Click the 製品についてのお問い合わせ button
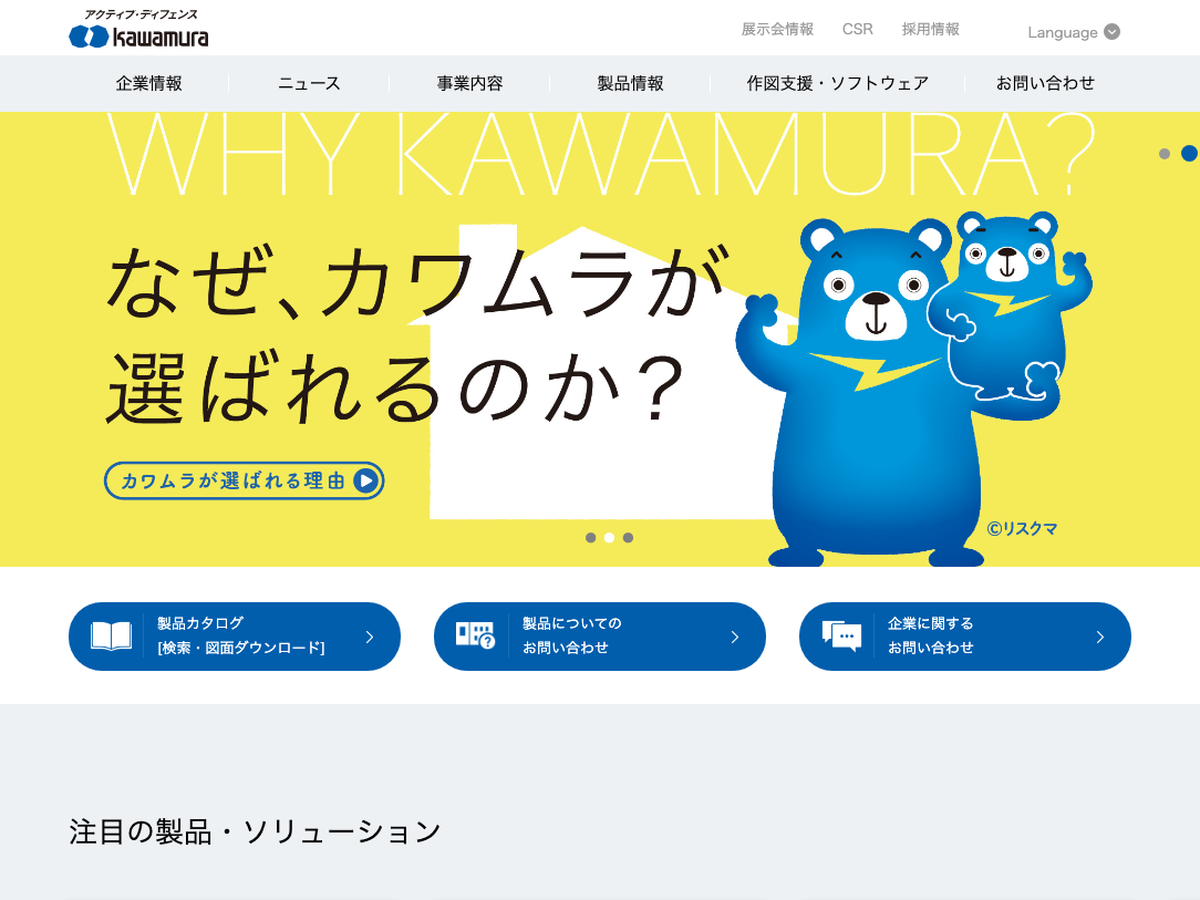Image resolution: width=1200 pixels, height=900 pixels. (x=600, y=636)
